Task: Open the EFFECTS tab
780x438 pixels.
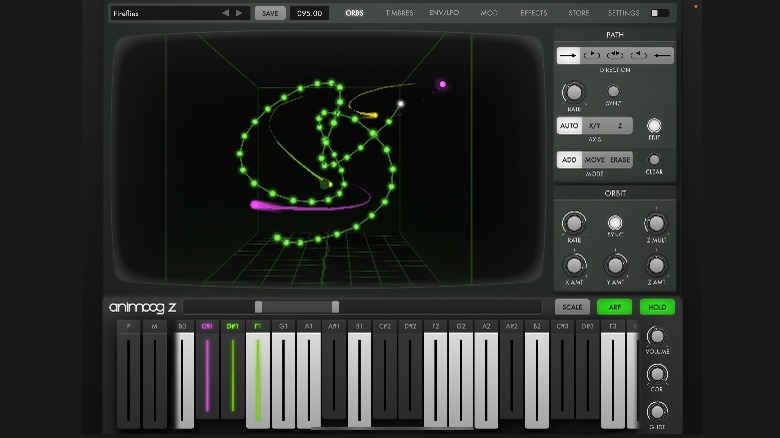Action: 534,13
